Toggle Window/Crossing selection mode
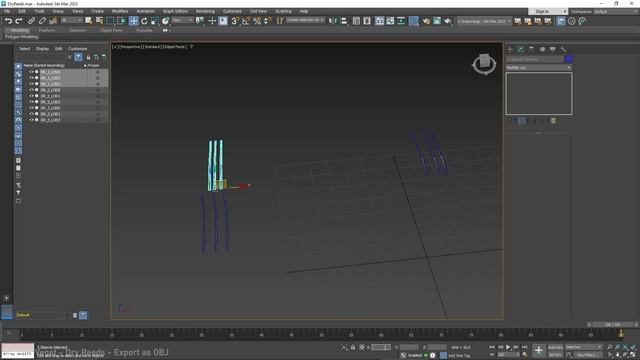This screenshot has width=640, height=360. (121, 21)
